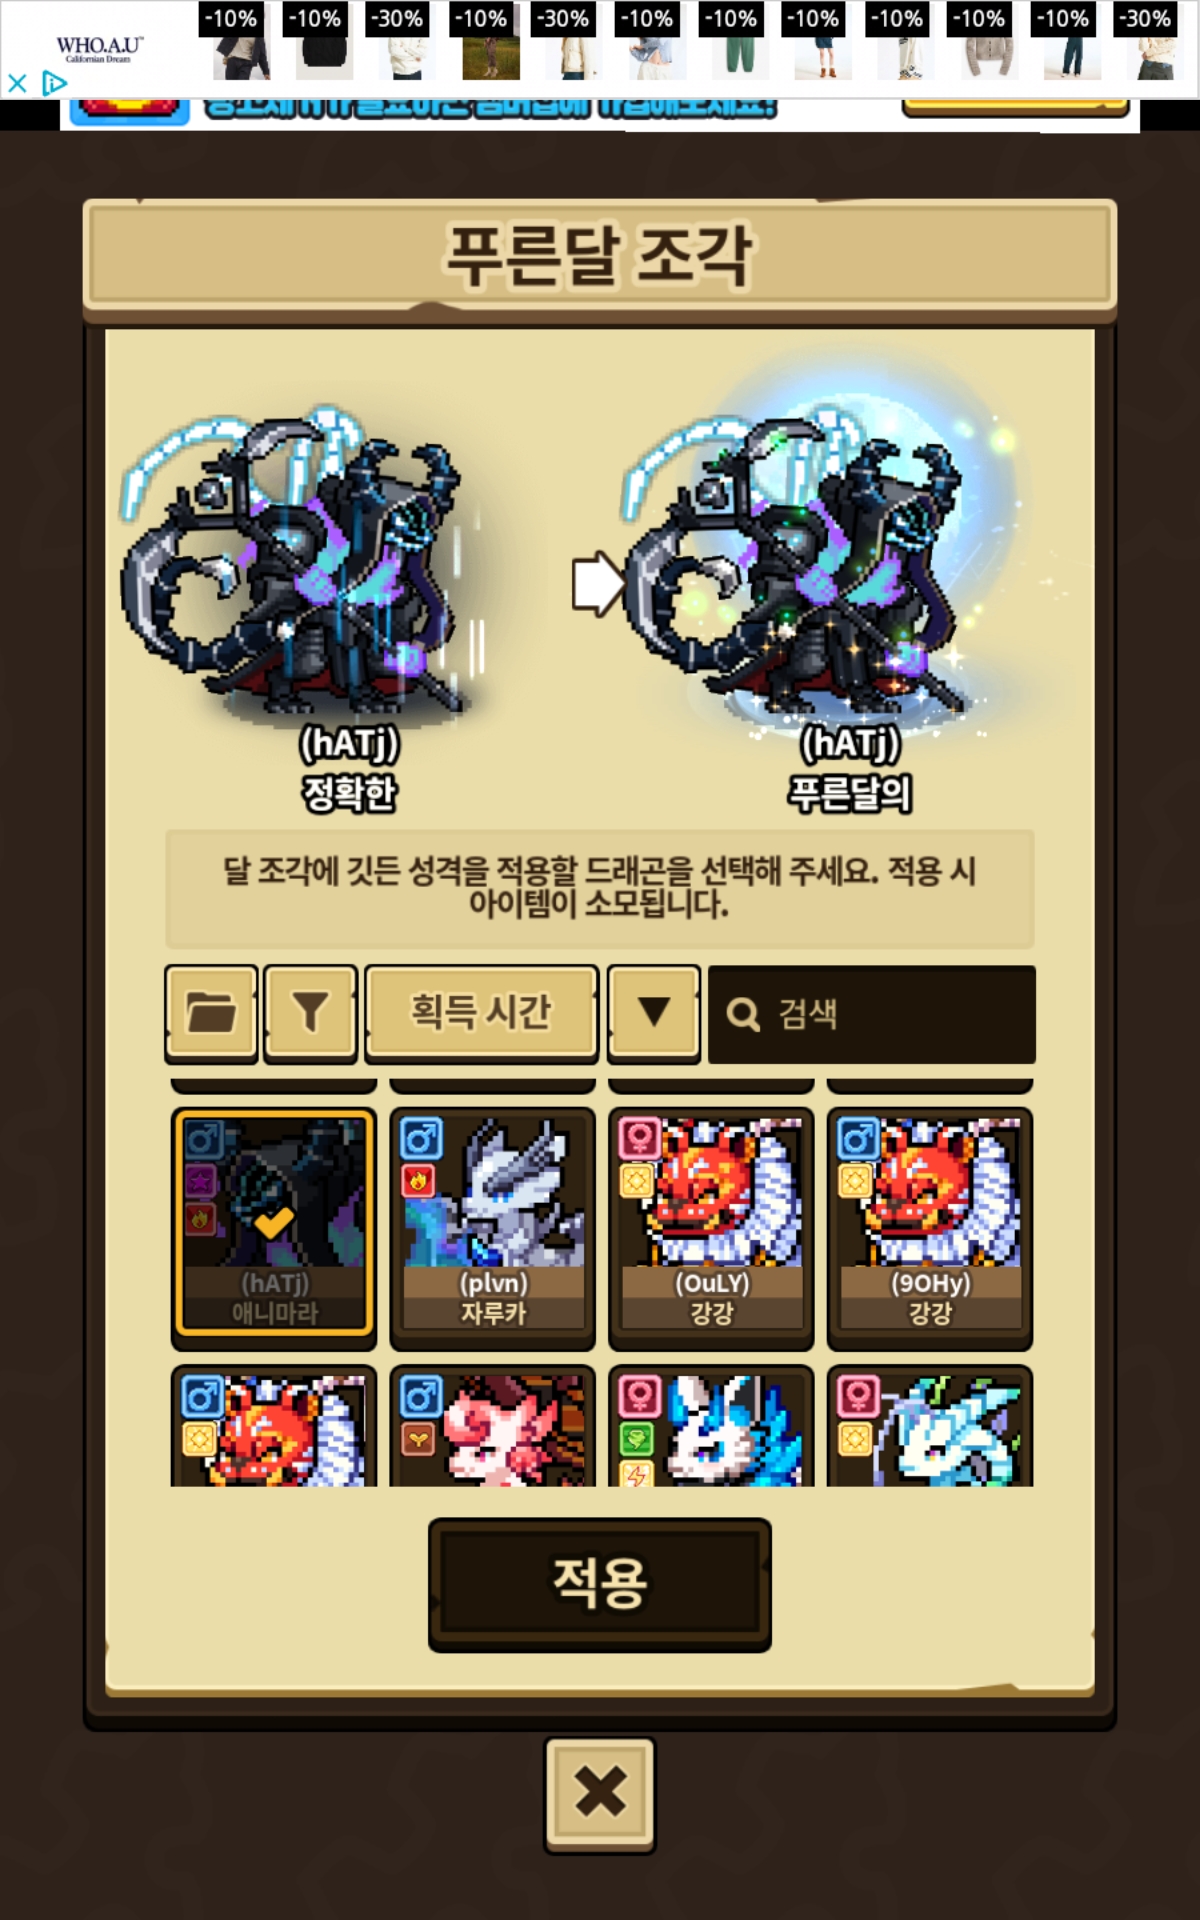Expand the sort order down-arrow dropdown
Screen dimensions: 1200x1920
654,1013
